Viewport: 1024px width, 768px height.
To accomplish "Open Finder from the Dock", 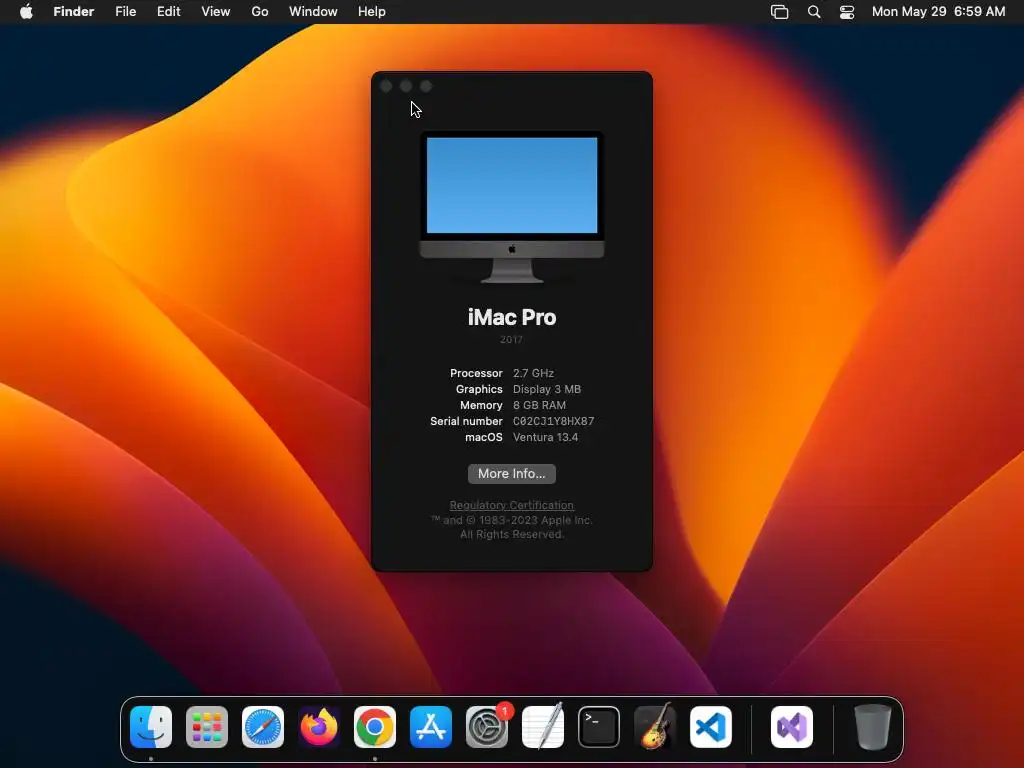I will [x=151, y=727].
